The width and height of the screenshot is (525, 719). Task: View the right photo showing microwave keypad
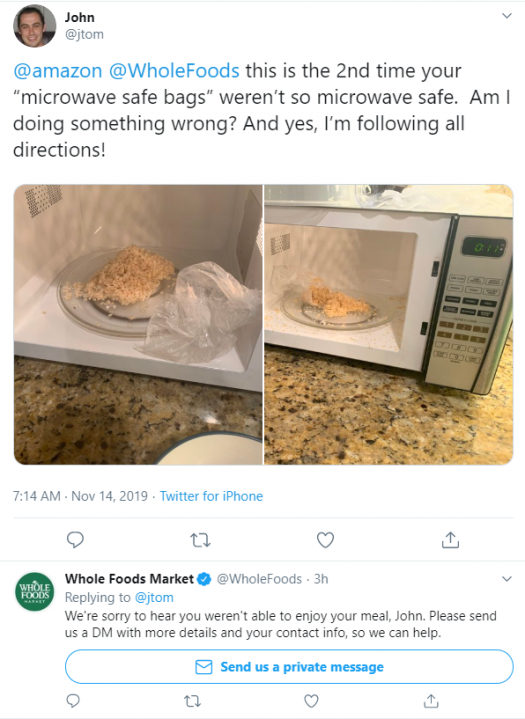[389, 325]
